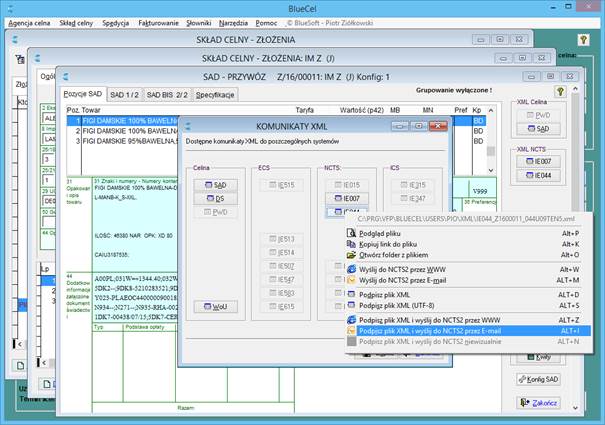Choose Podpisz plik XML (UTF-8)
The width and height of the screenshot is (605, 425).
(468, 306)
